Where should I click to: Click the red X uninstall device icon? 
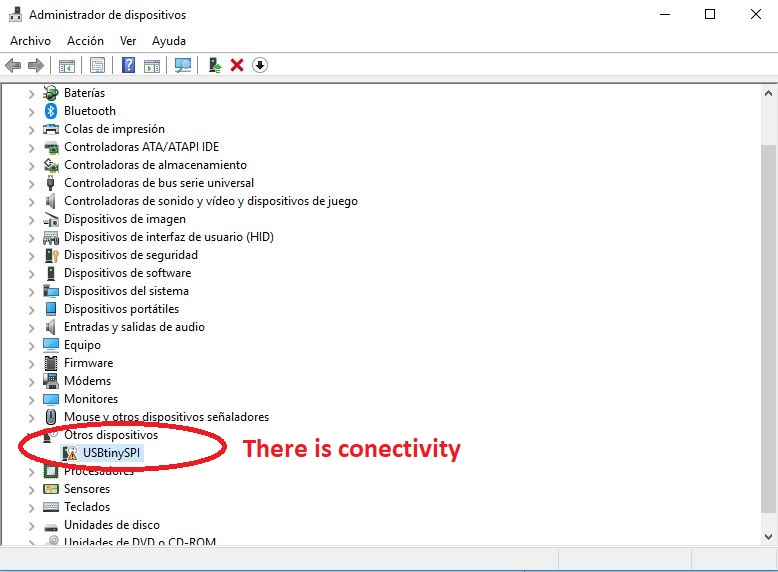[237, 65]
